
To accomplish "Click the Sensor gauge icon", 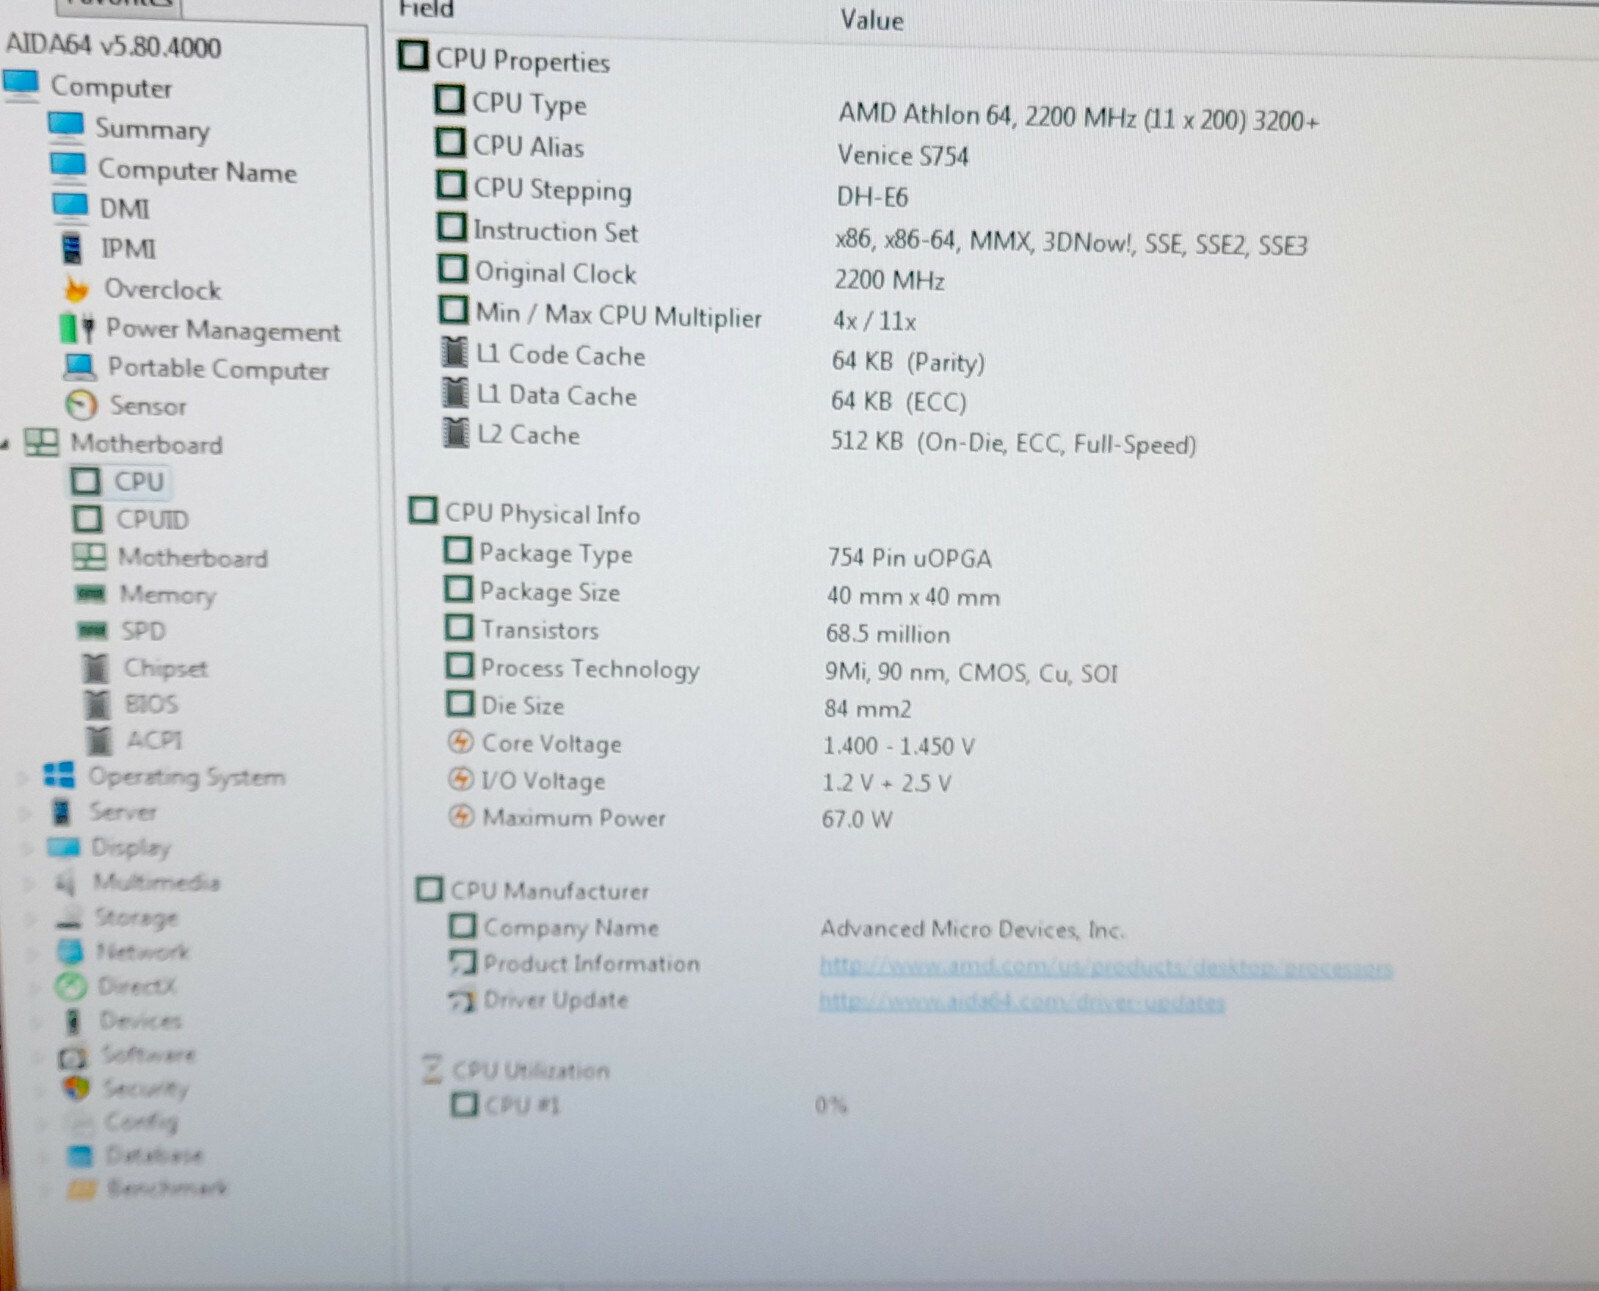I will (x=80, y=405).
